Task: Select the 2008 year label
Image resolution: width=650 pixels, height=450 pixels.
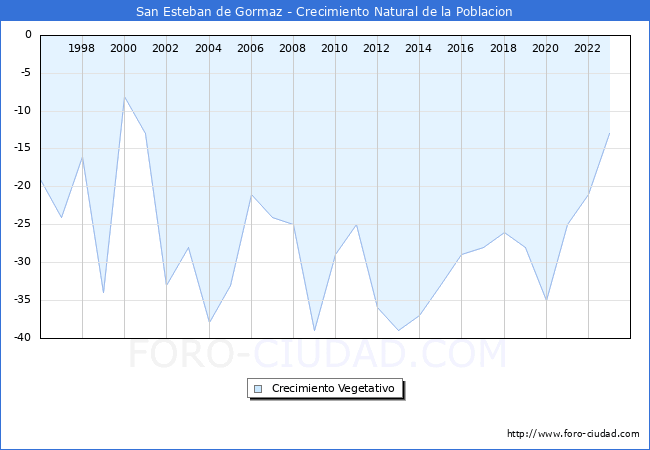Action: pos(292,48)
